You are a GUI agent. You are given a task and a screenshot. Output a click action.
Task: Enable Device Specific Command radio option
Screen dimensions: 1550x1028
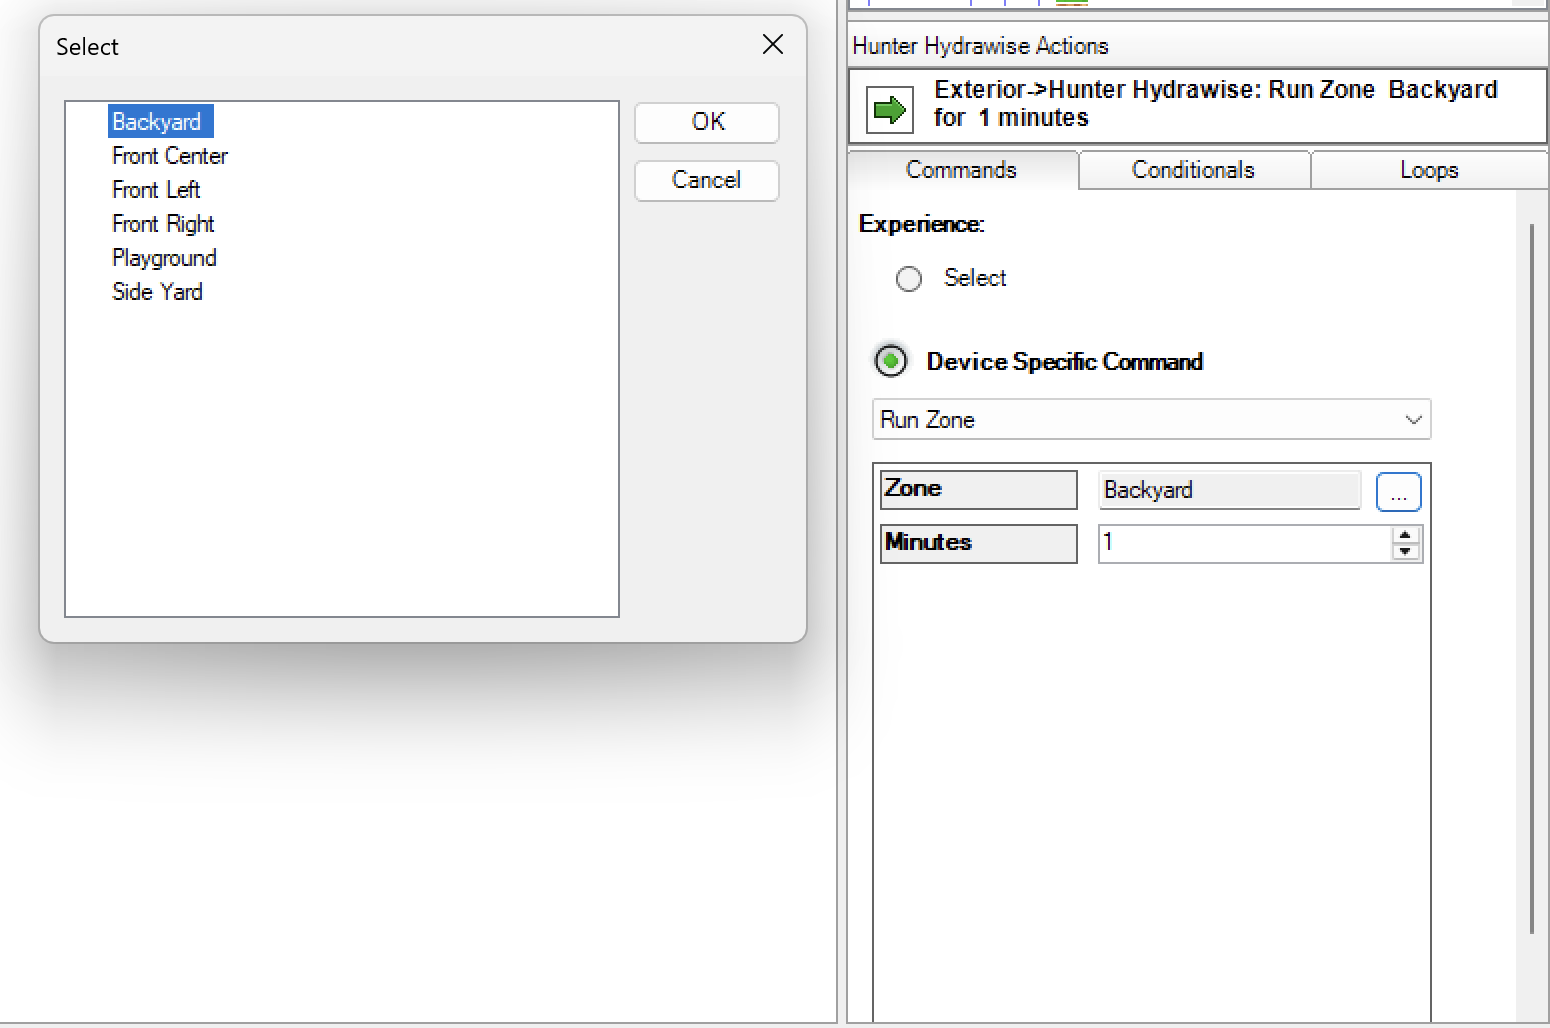point(891,361)
